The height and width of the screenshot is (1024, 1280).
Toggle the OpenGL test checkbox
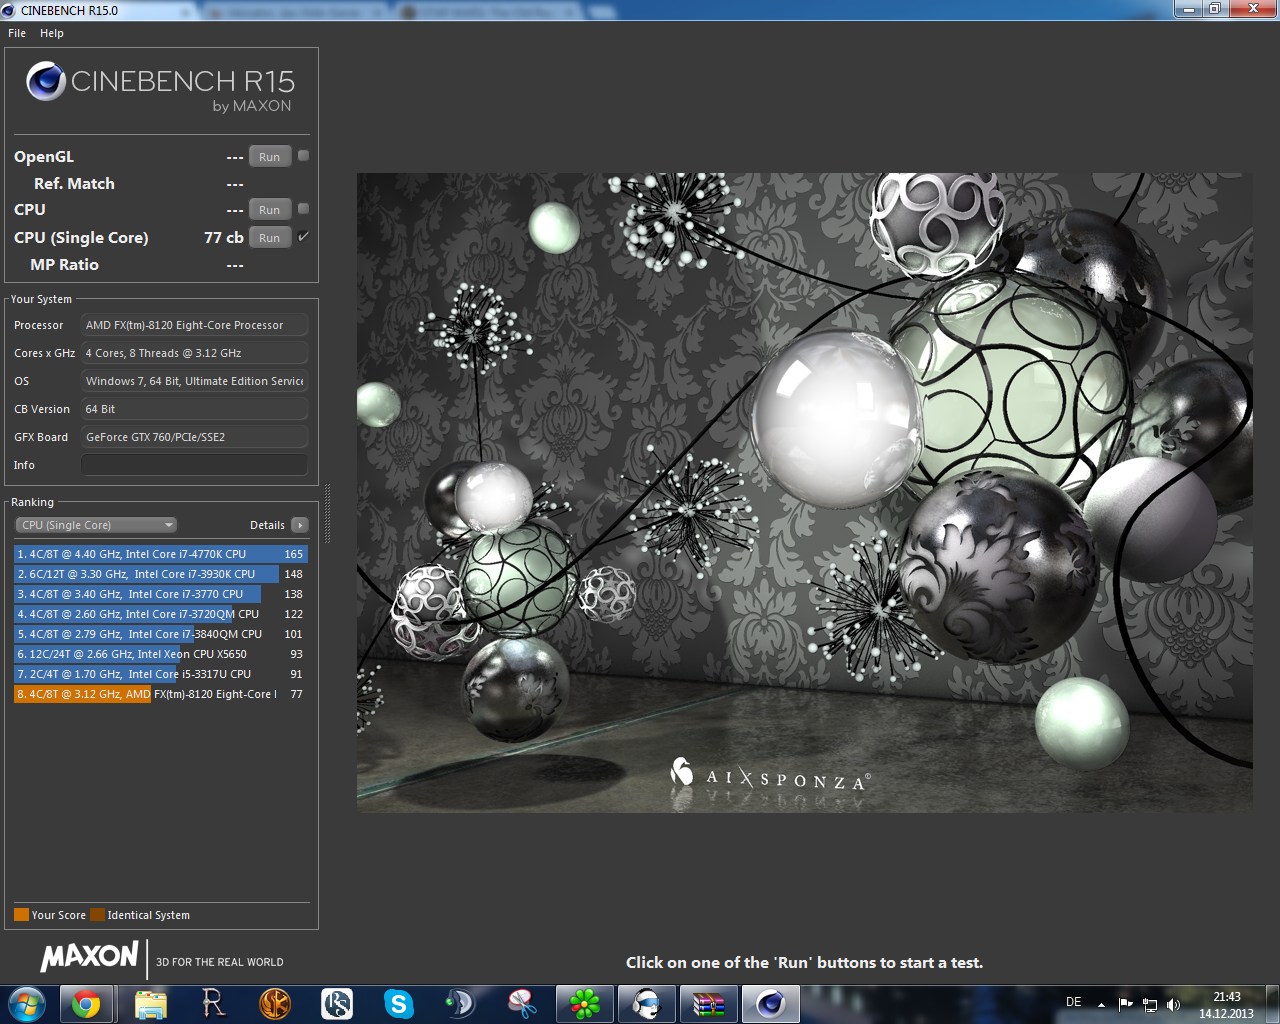pos(303,156)
